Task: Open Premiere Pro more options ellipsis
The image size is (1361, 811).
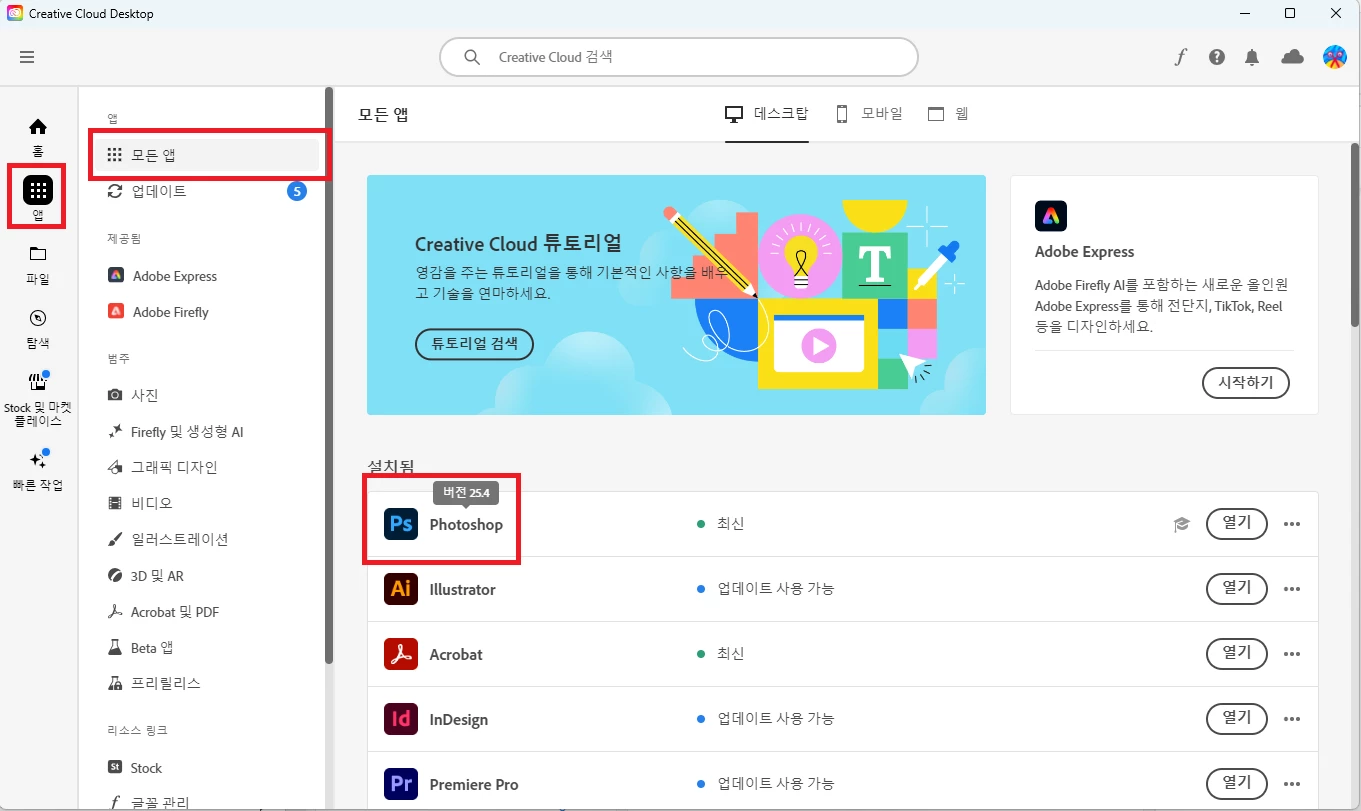Action: click(x=1292, y=784)
